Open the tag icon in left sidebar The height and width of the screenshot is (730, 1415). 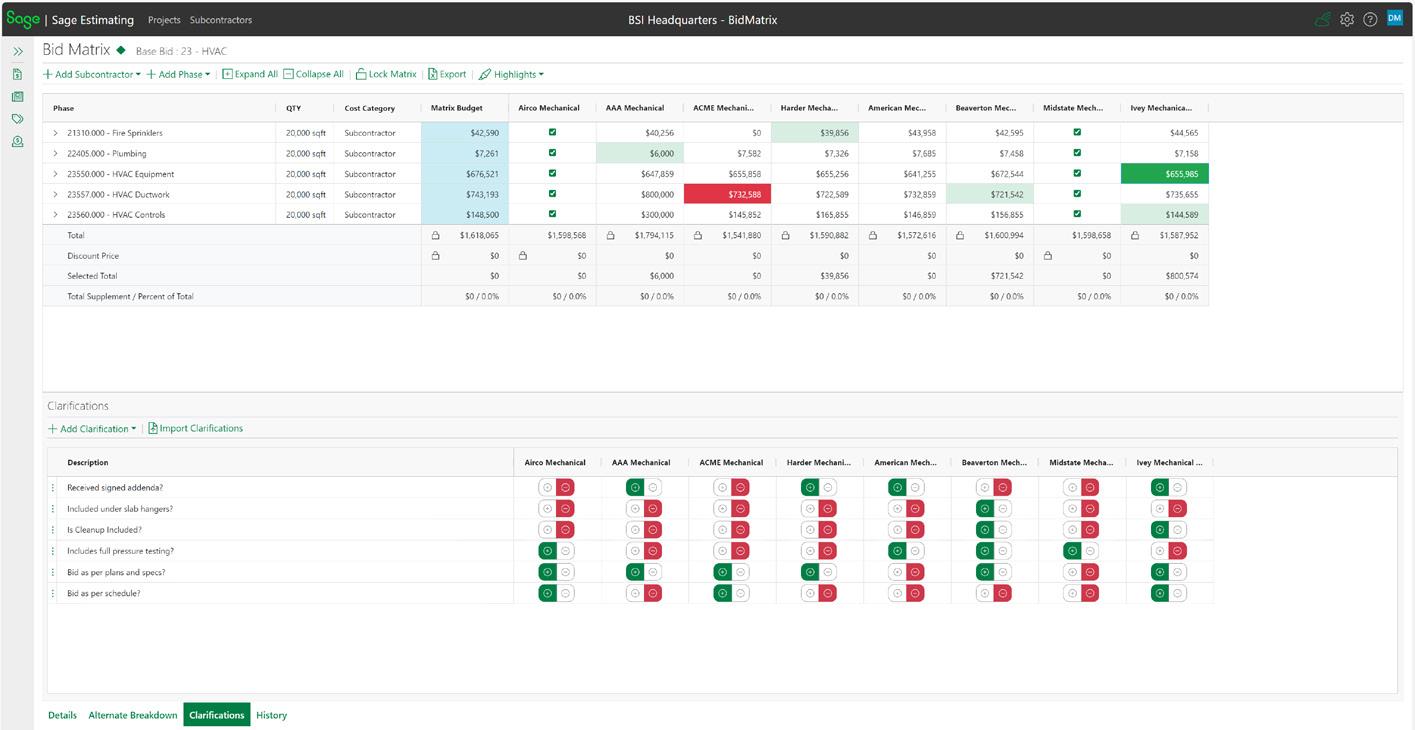click(17, 119)
